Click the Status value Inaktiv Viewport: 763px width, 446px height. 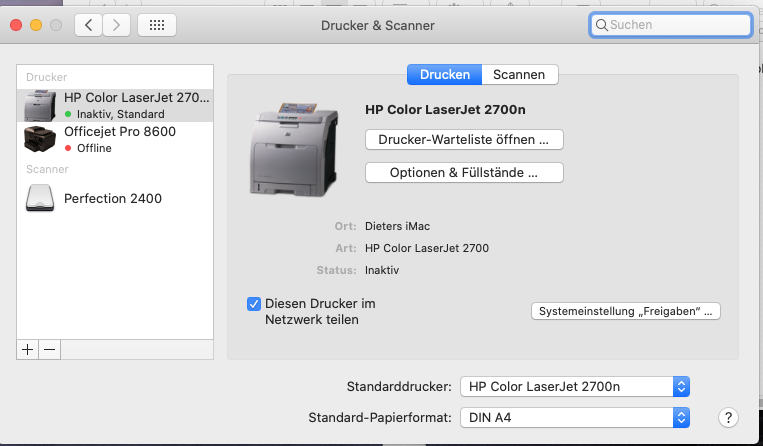tap(382, 270)
